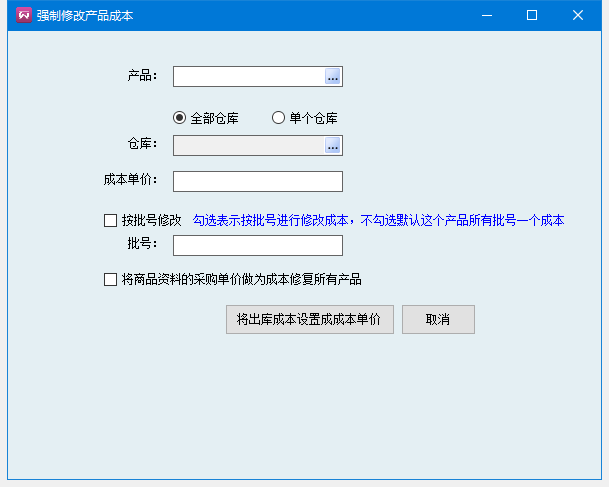Open warehouse picker with the 仓库 ellipsis button
Screen dimensions: 609x487
pos(333,146)
